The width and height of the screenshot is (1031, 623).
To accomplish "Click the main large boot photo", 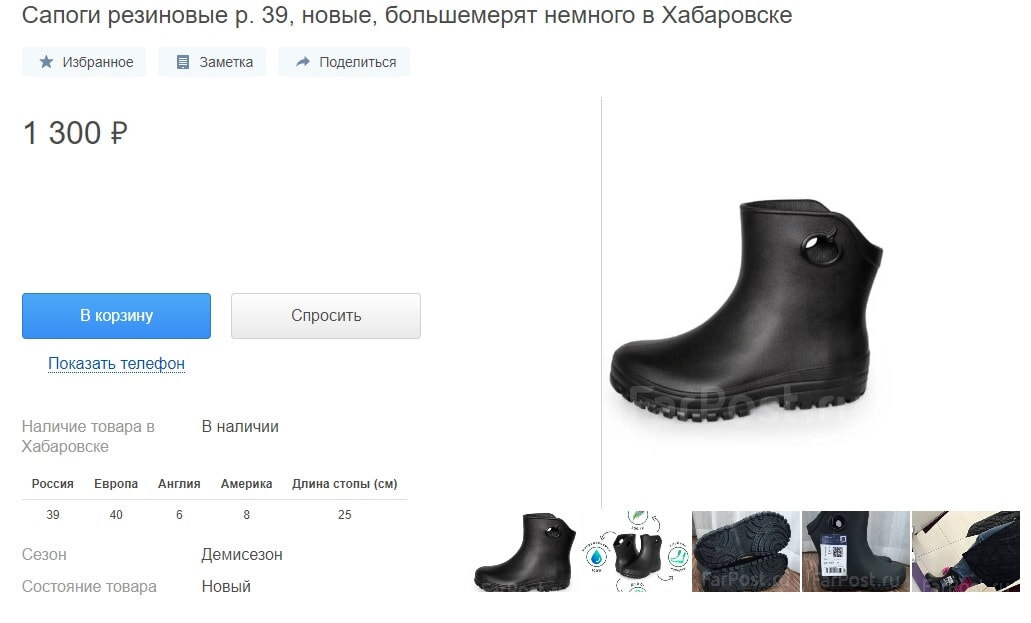I will tap(746, 311).
